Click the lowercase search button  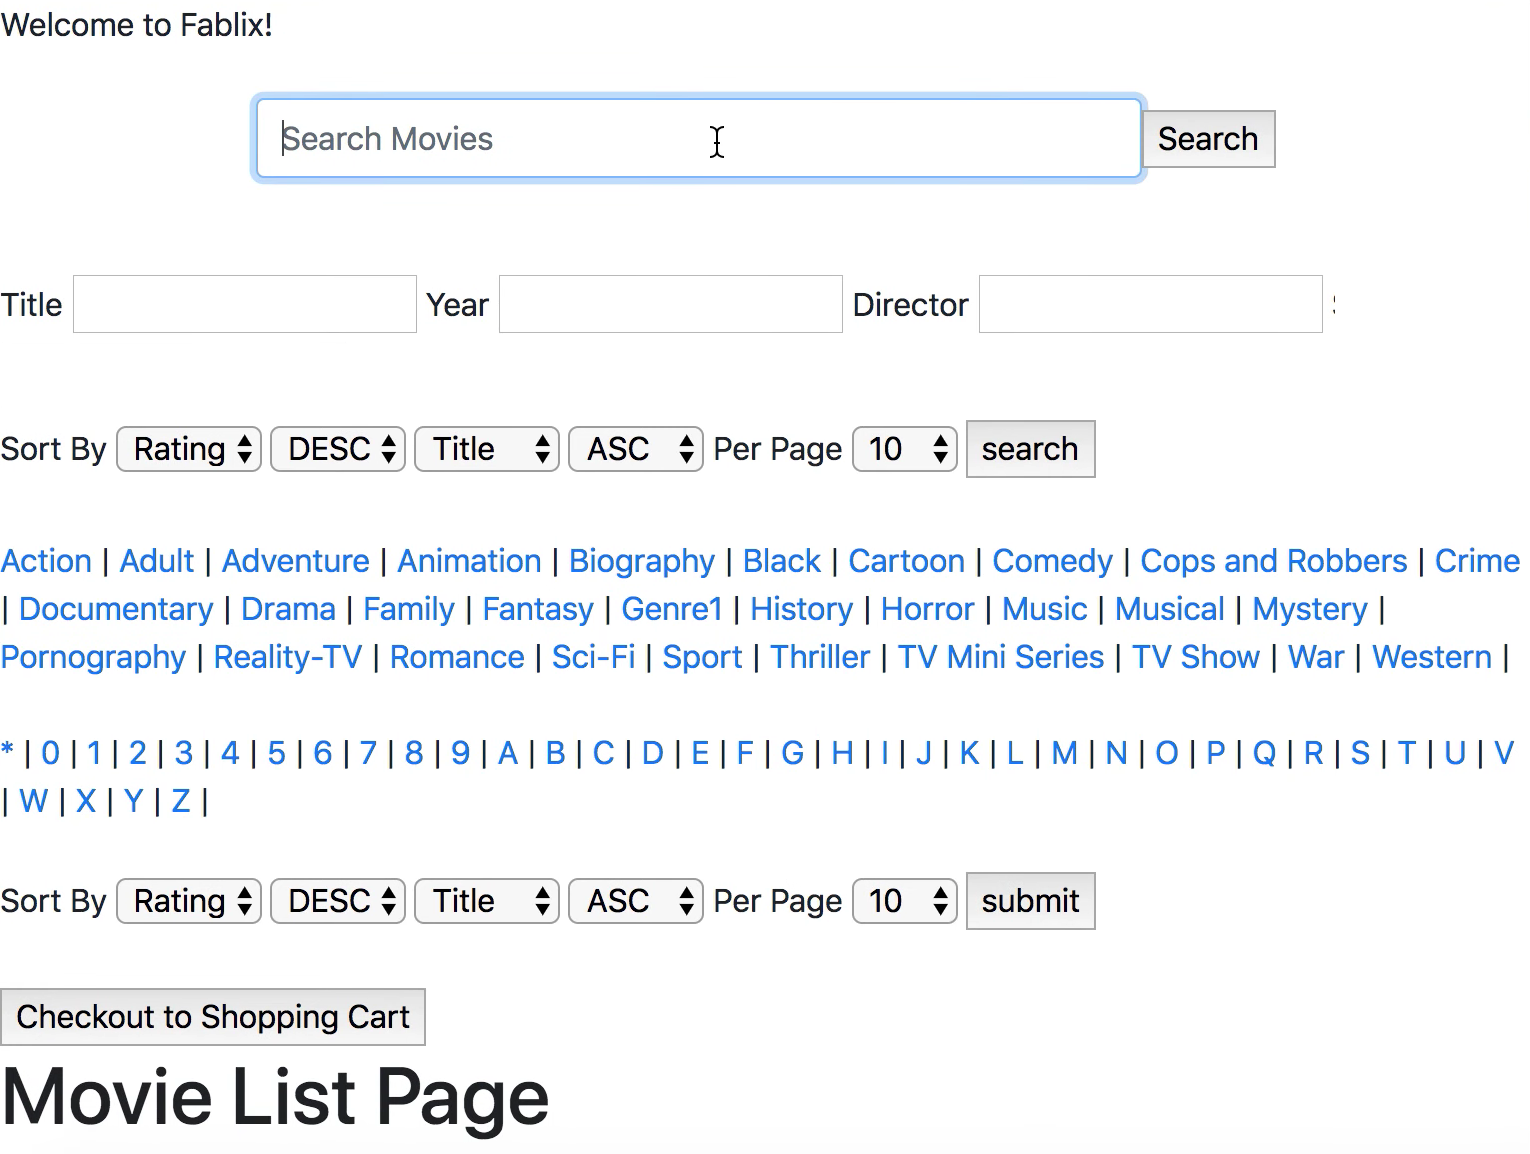click(x=1030, y=449)
